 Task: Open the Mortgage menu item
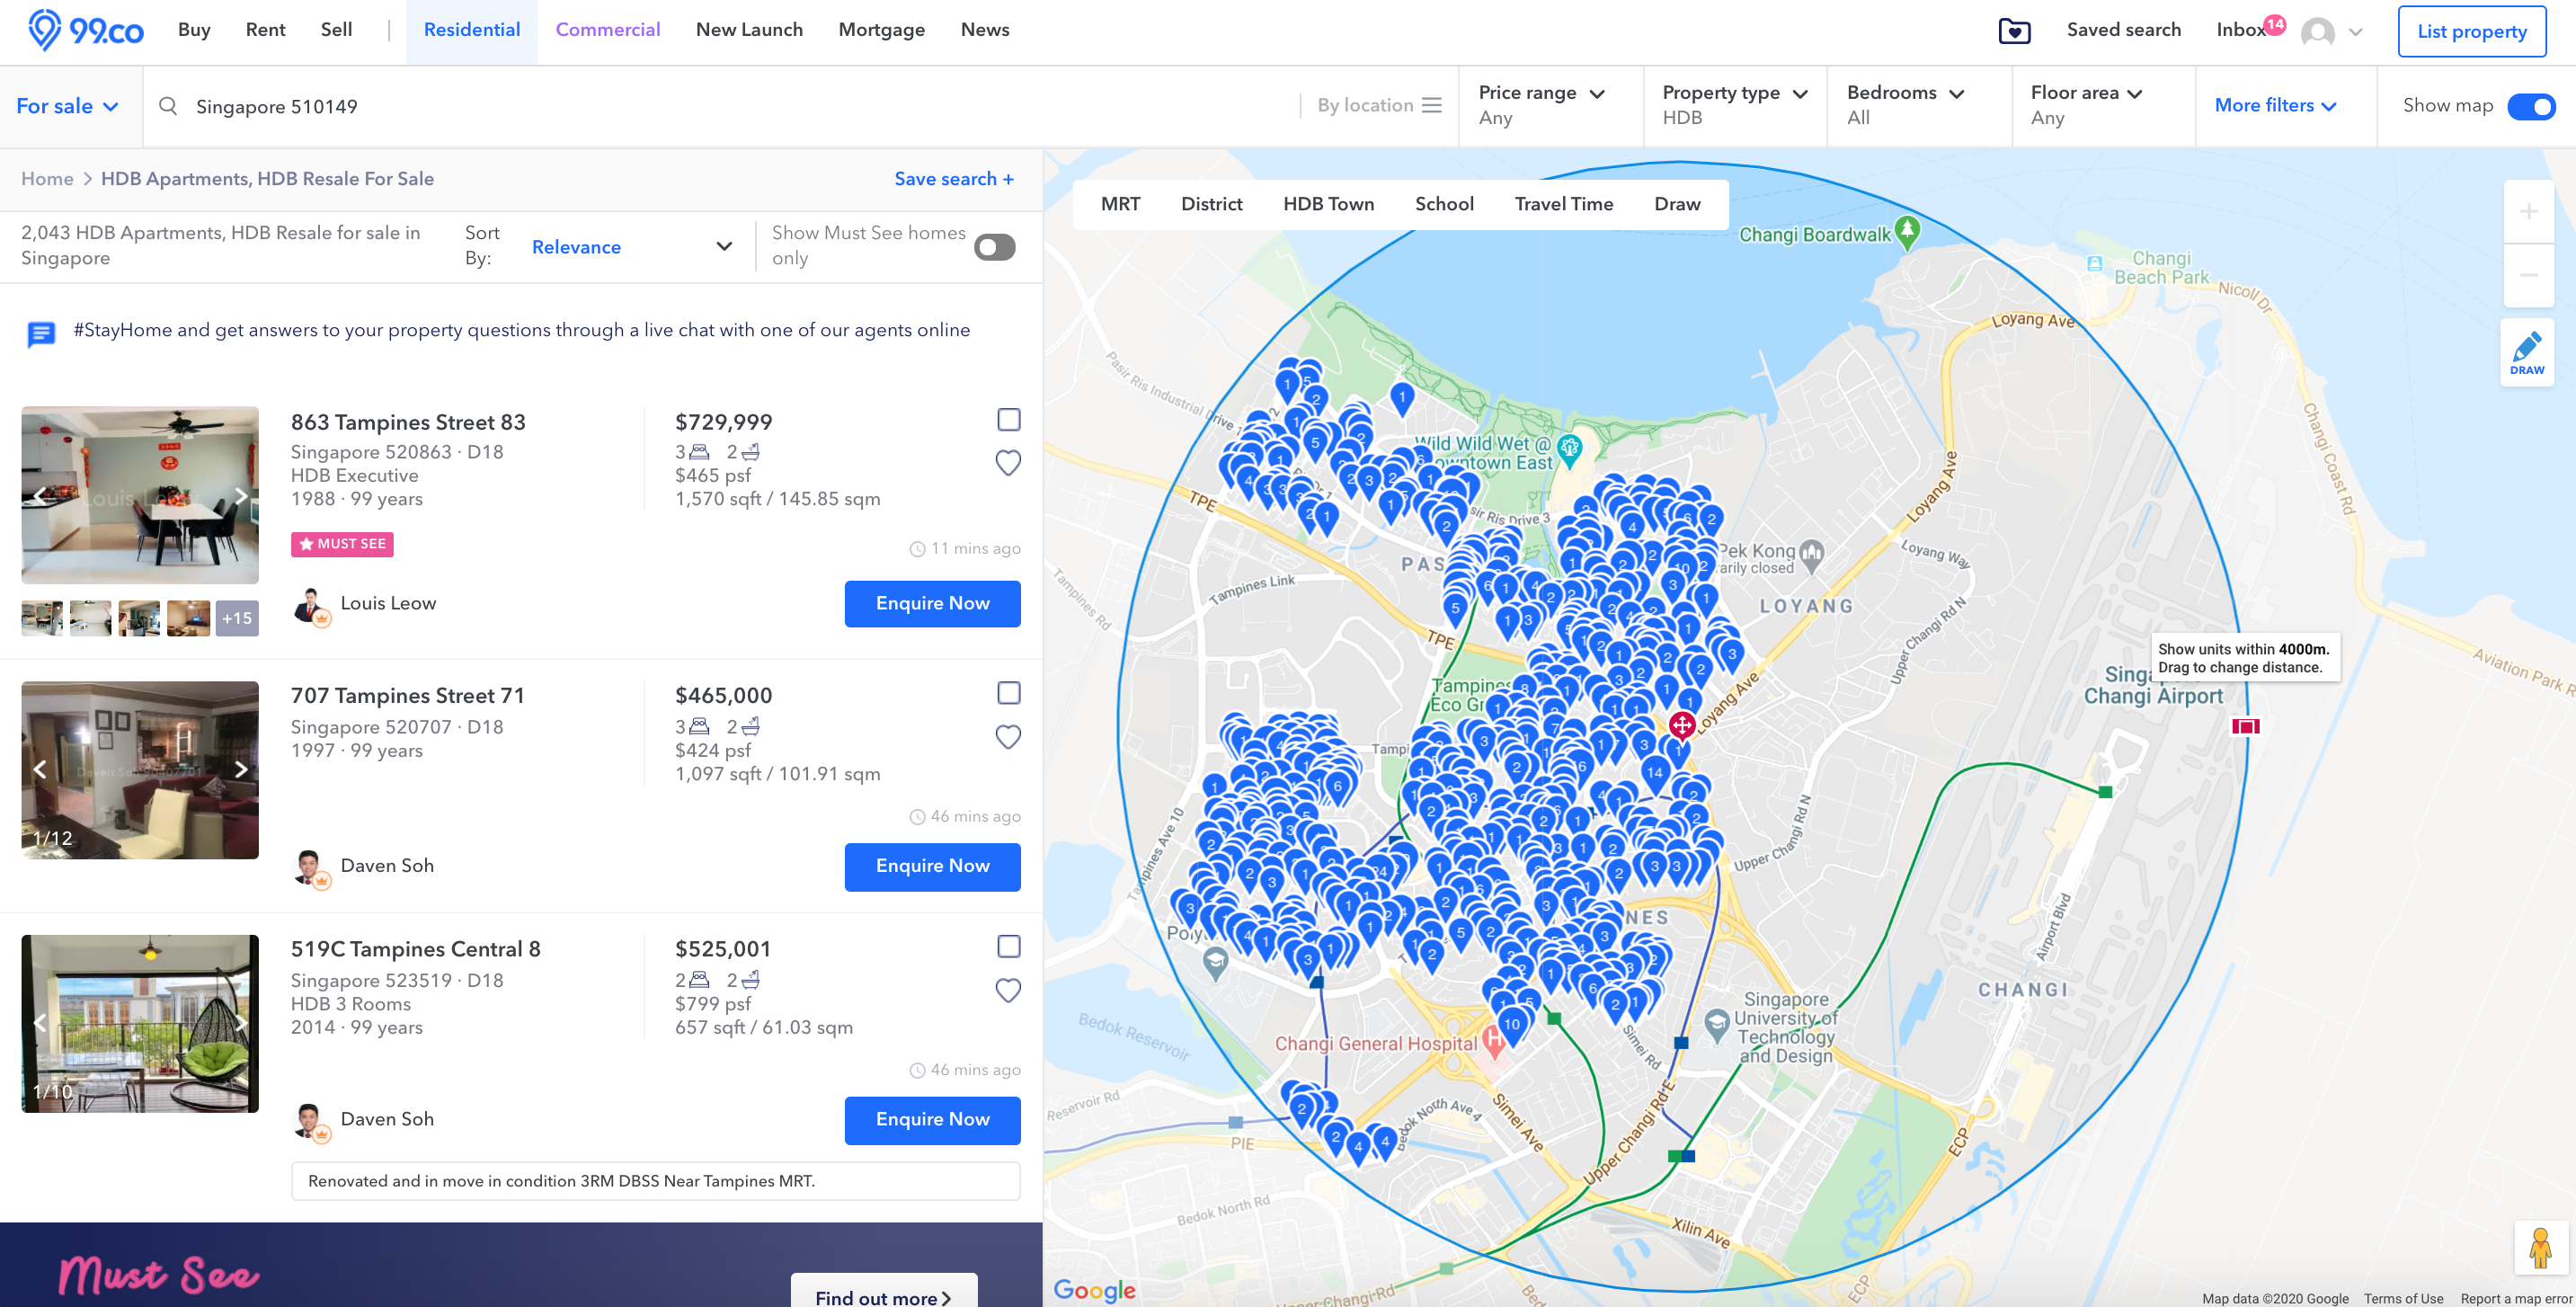881,30
